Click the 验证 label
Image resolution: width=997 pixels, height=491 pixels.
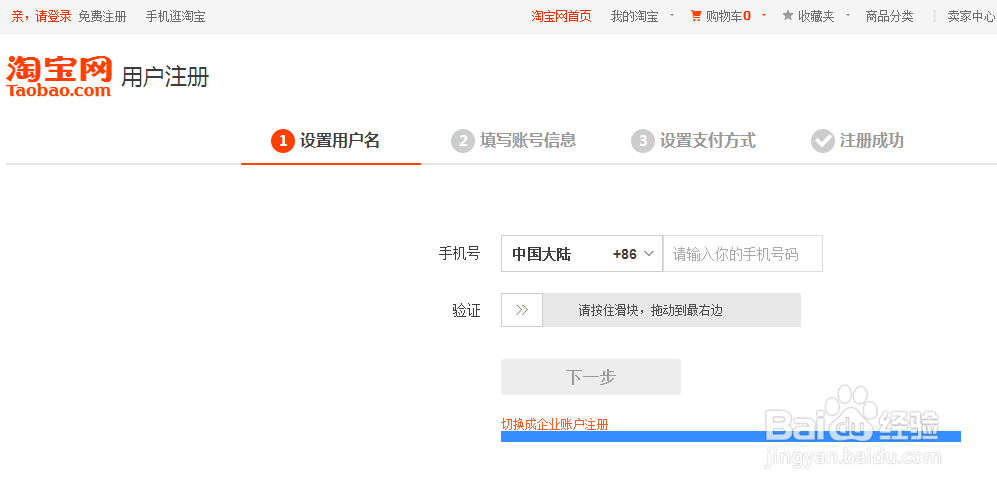coord(466,310)
